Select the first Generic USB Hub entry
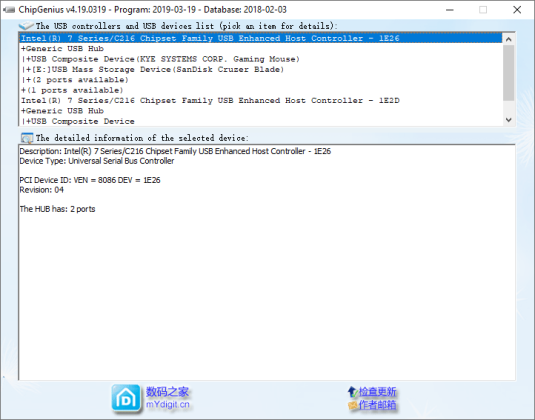Image resolution: width=535 pixels, height=420 pixels. [62, 48]
